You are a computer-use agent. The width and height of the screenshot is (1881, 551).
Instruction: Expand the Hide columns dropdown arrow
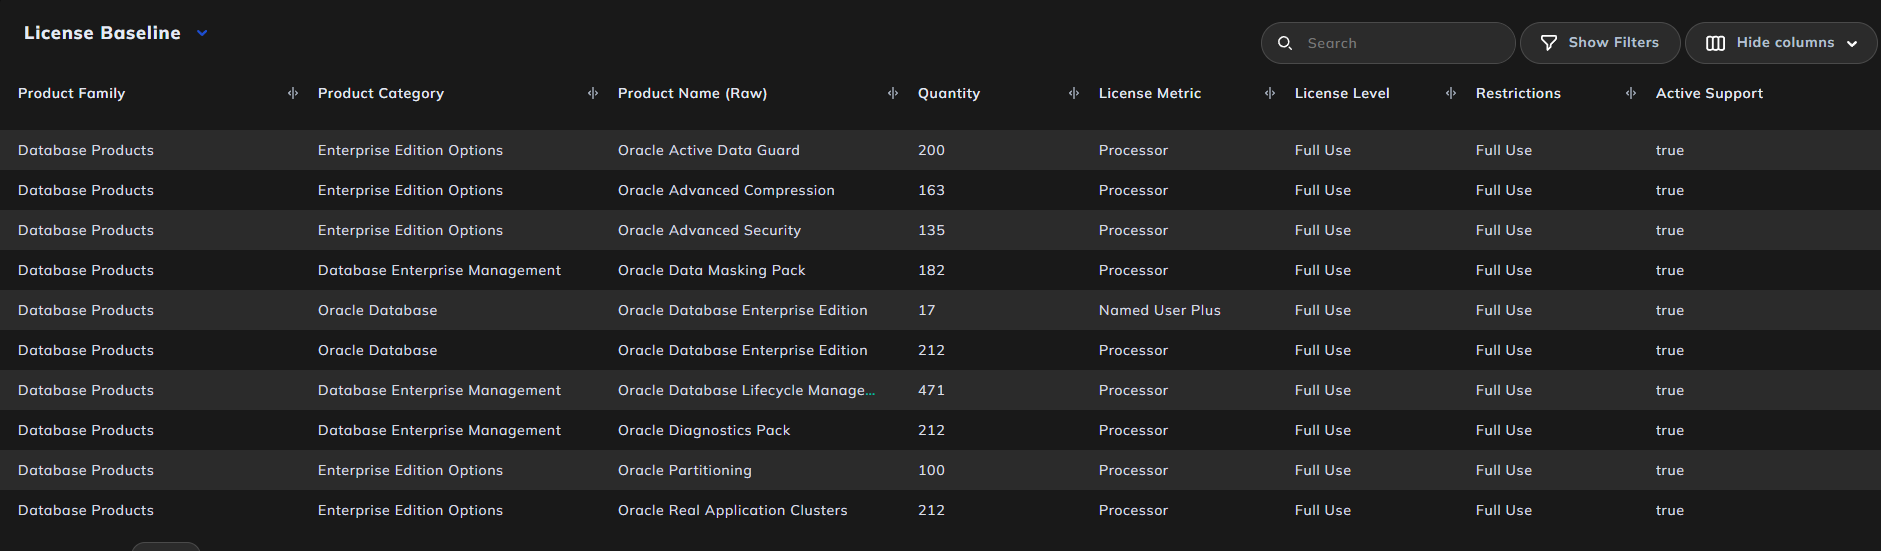[x=1852, y=44]
